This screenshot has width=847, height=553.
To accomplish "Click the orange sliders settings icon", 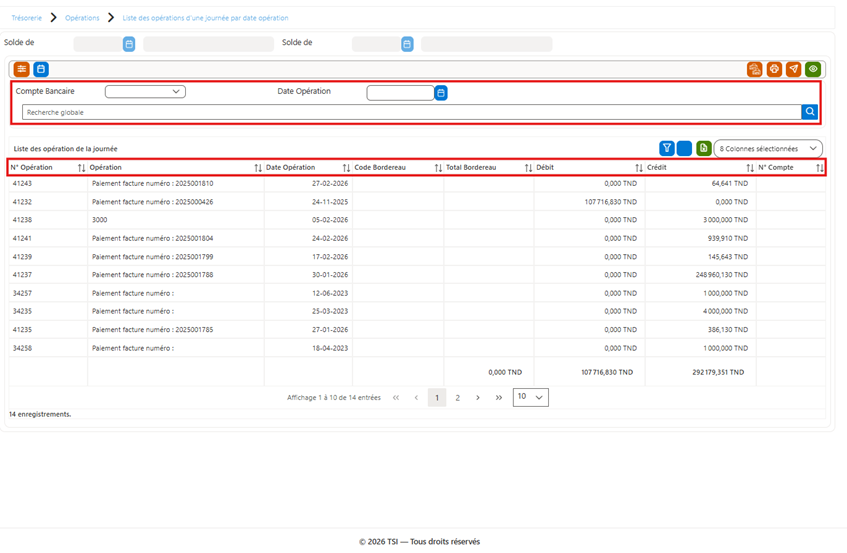I will 22,69.
